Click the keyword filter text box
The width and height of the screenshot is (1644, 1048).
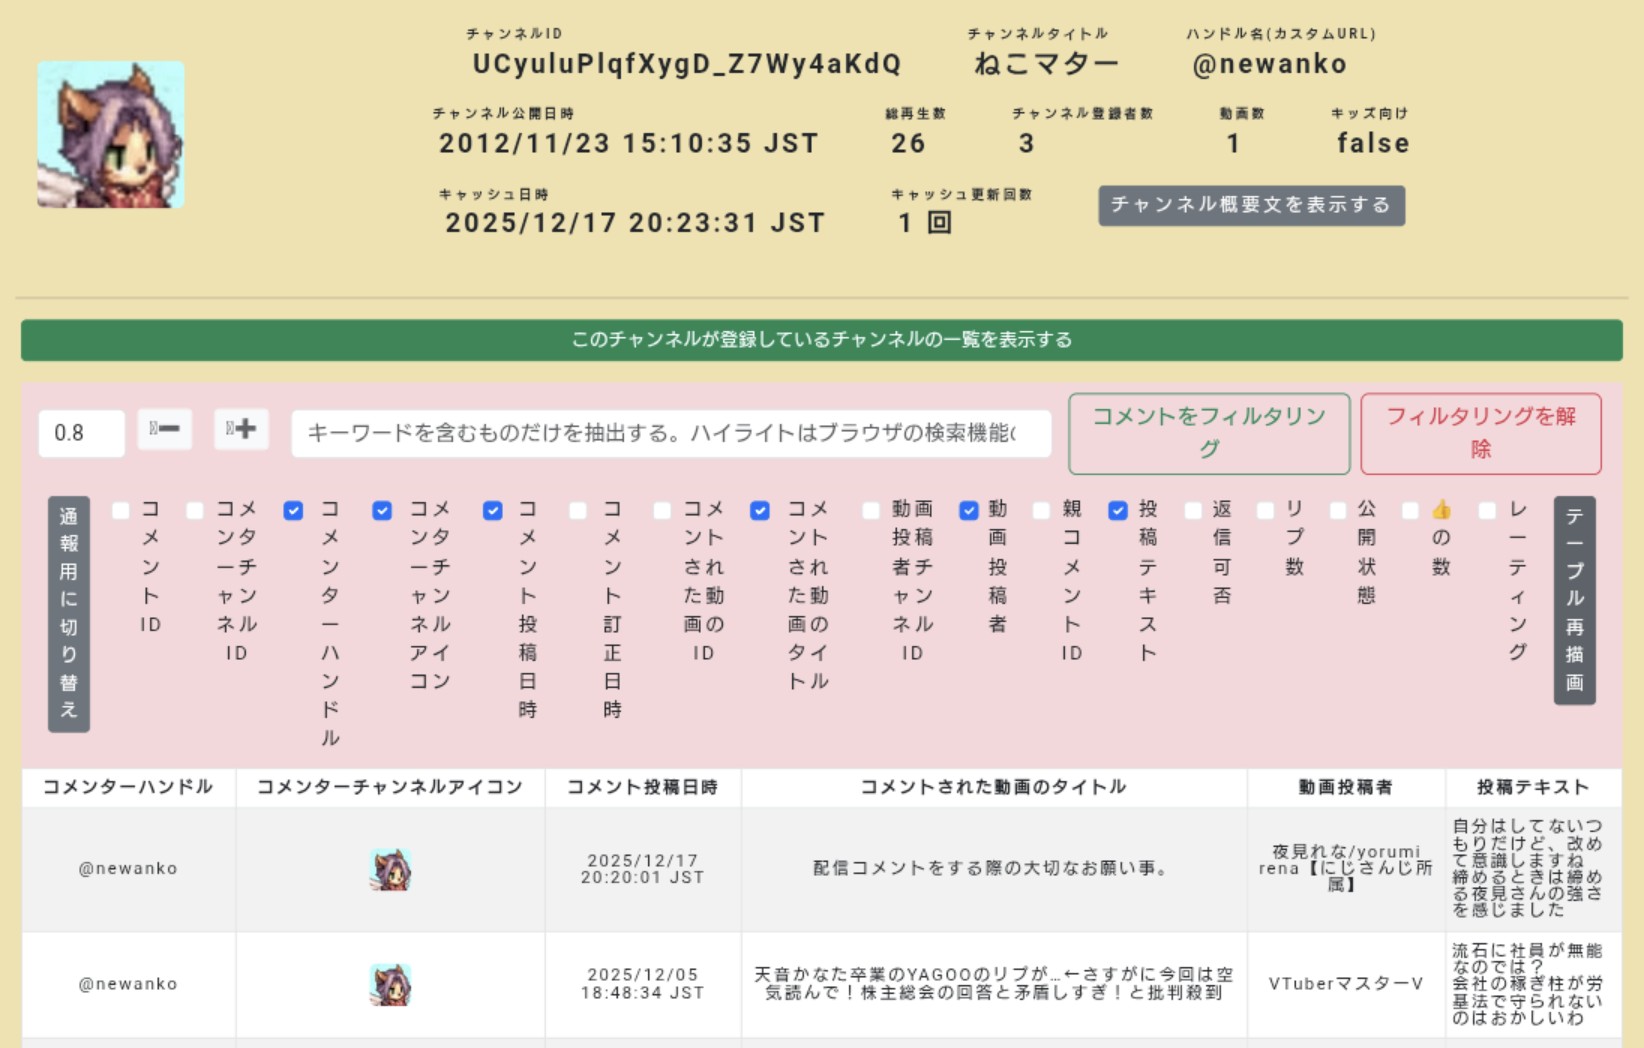click(670, 433)
